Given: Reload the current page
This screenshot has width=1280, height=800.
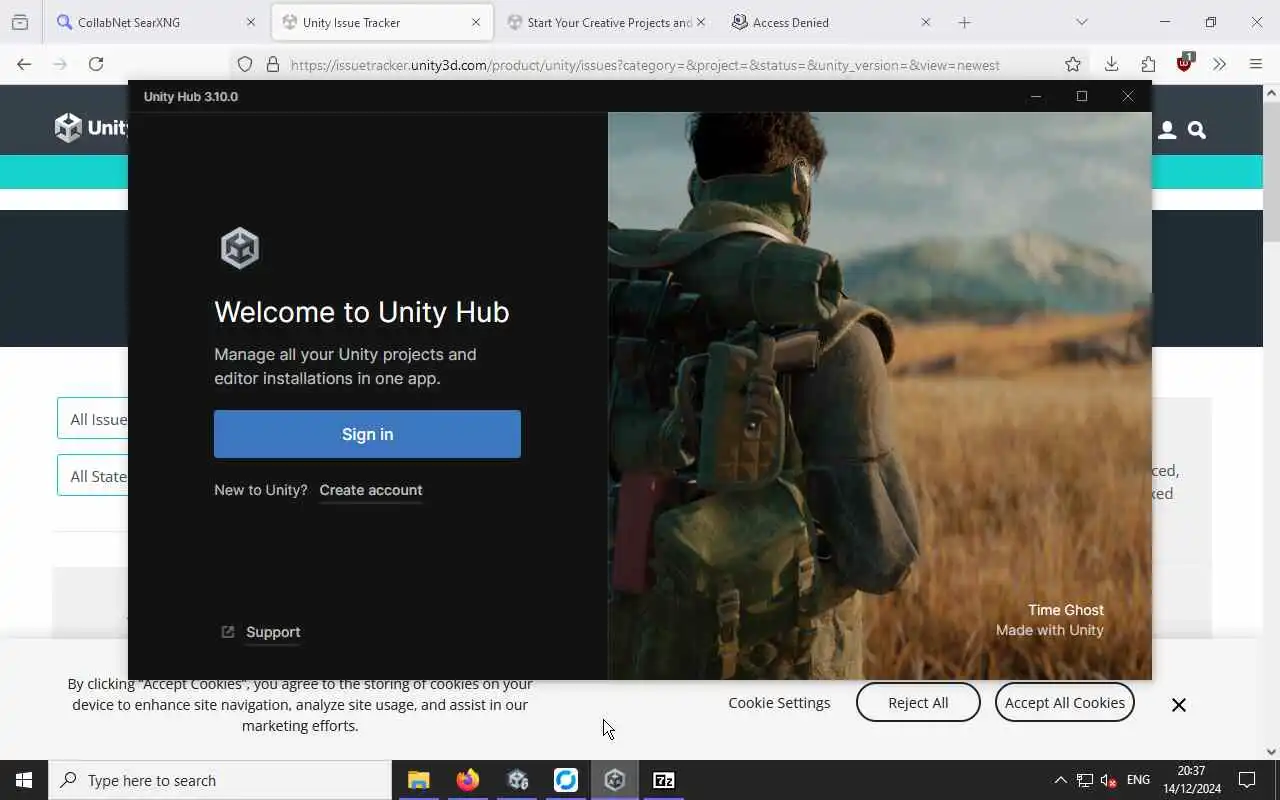Looking at the screenshot, I should (x=96, y=64).
